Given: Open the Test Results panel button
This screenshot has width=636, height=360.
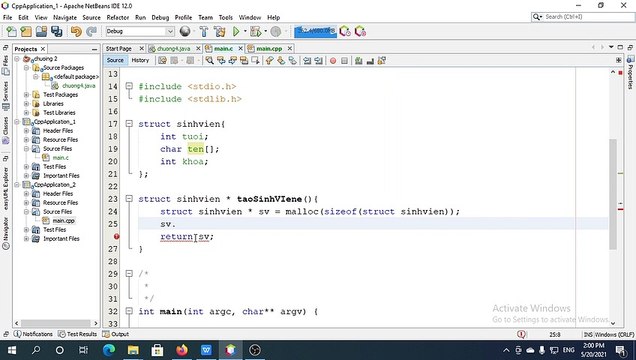Looking at the screenshot, I should coord(77,334).
